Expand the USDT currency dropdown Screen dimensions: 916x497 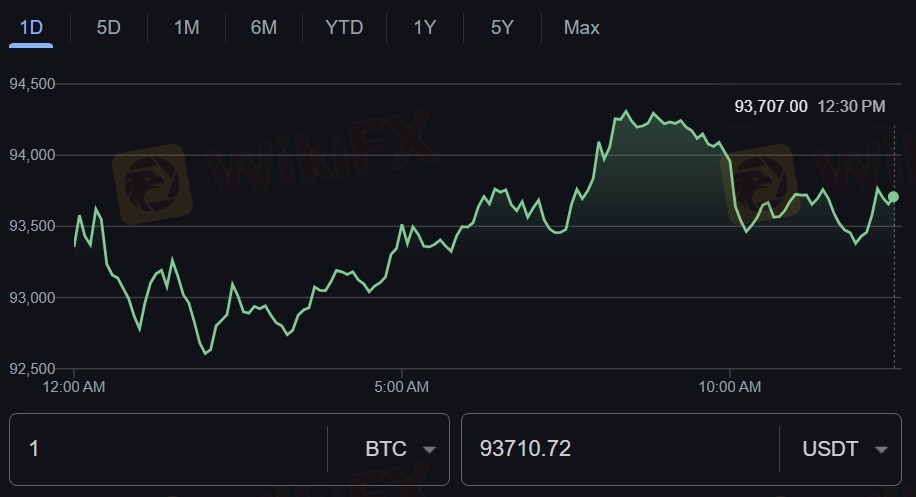[844, 449]
